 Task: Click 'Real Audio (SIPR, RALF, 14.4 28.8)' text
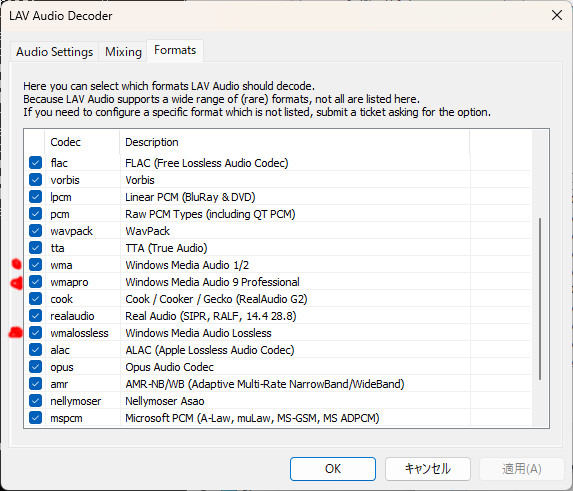pos(210,316)
